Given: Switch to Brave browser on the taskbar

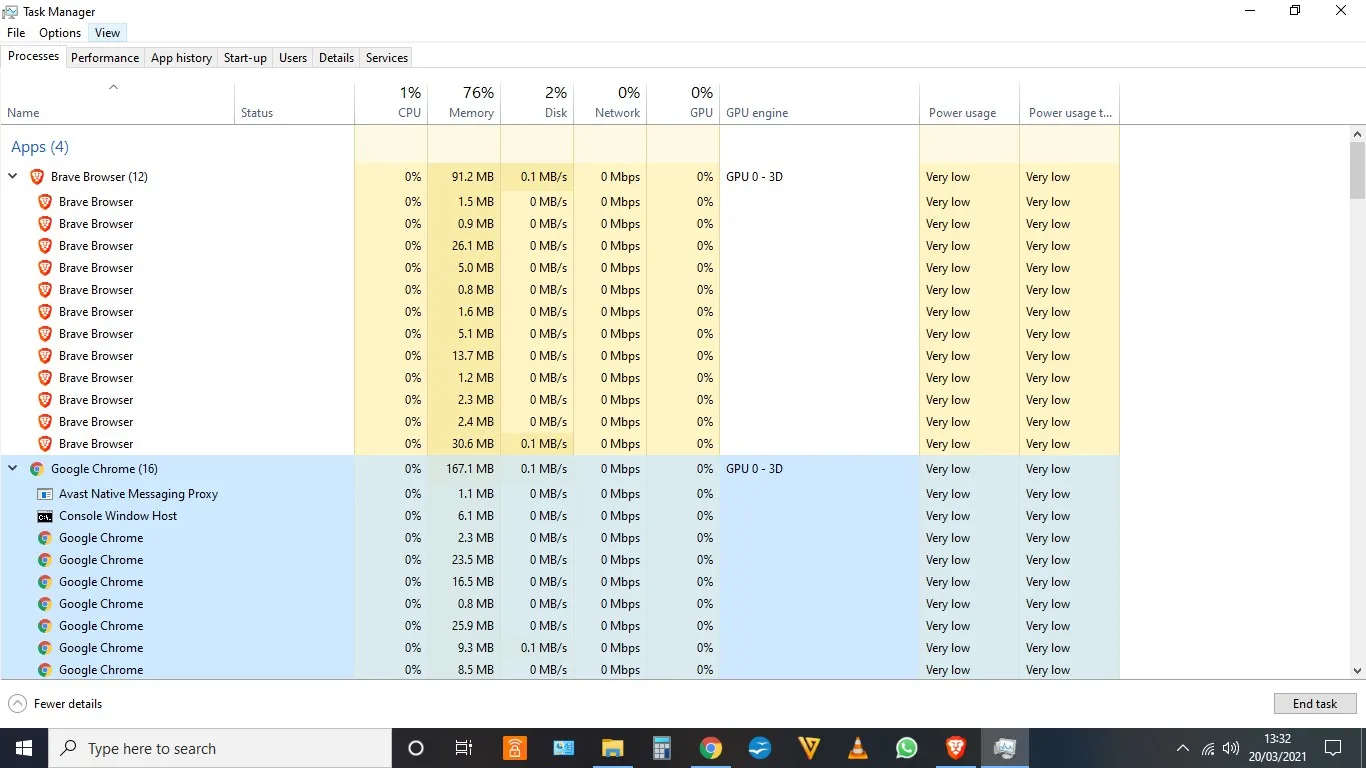Looking at the screenshot, I should 955,748.
